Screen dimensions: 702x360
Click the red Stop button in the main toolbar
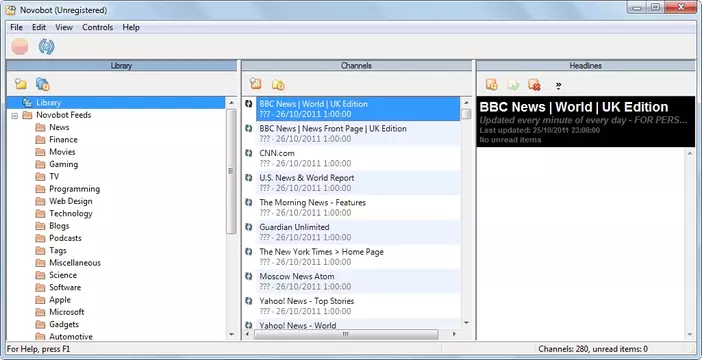tap(20, 47)
